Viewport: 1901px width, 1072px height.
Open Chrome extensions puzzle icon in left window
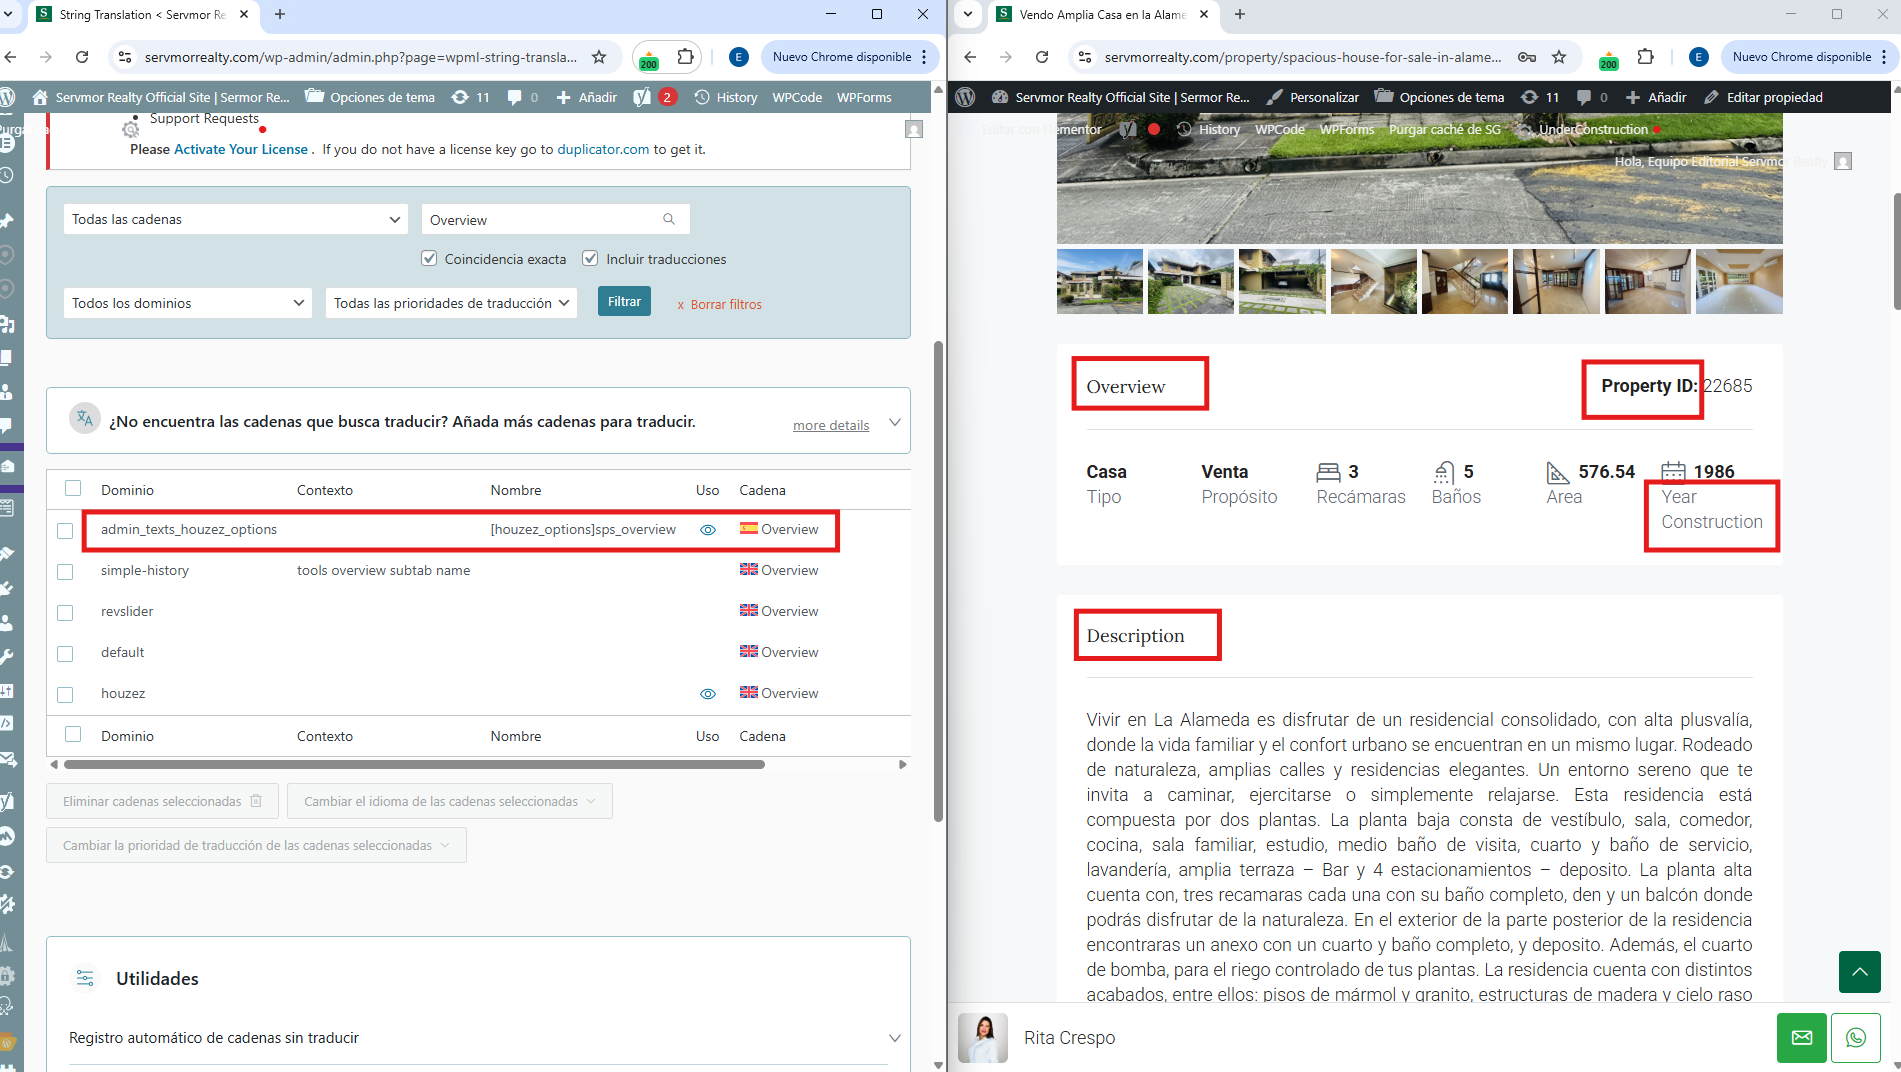(685, 57)
